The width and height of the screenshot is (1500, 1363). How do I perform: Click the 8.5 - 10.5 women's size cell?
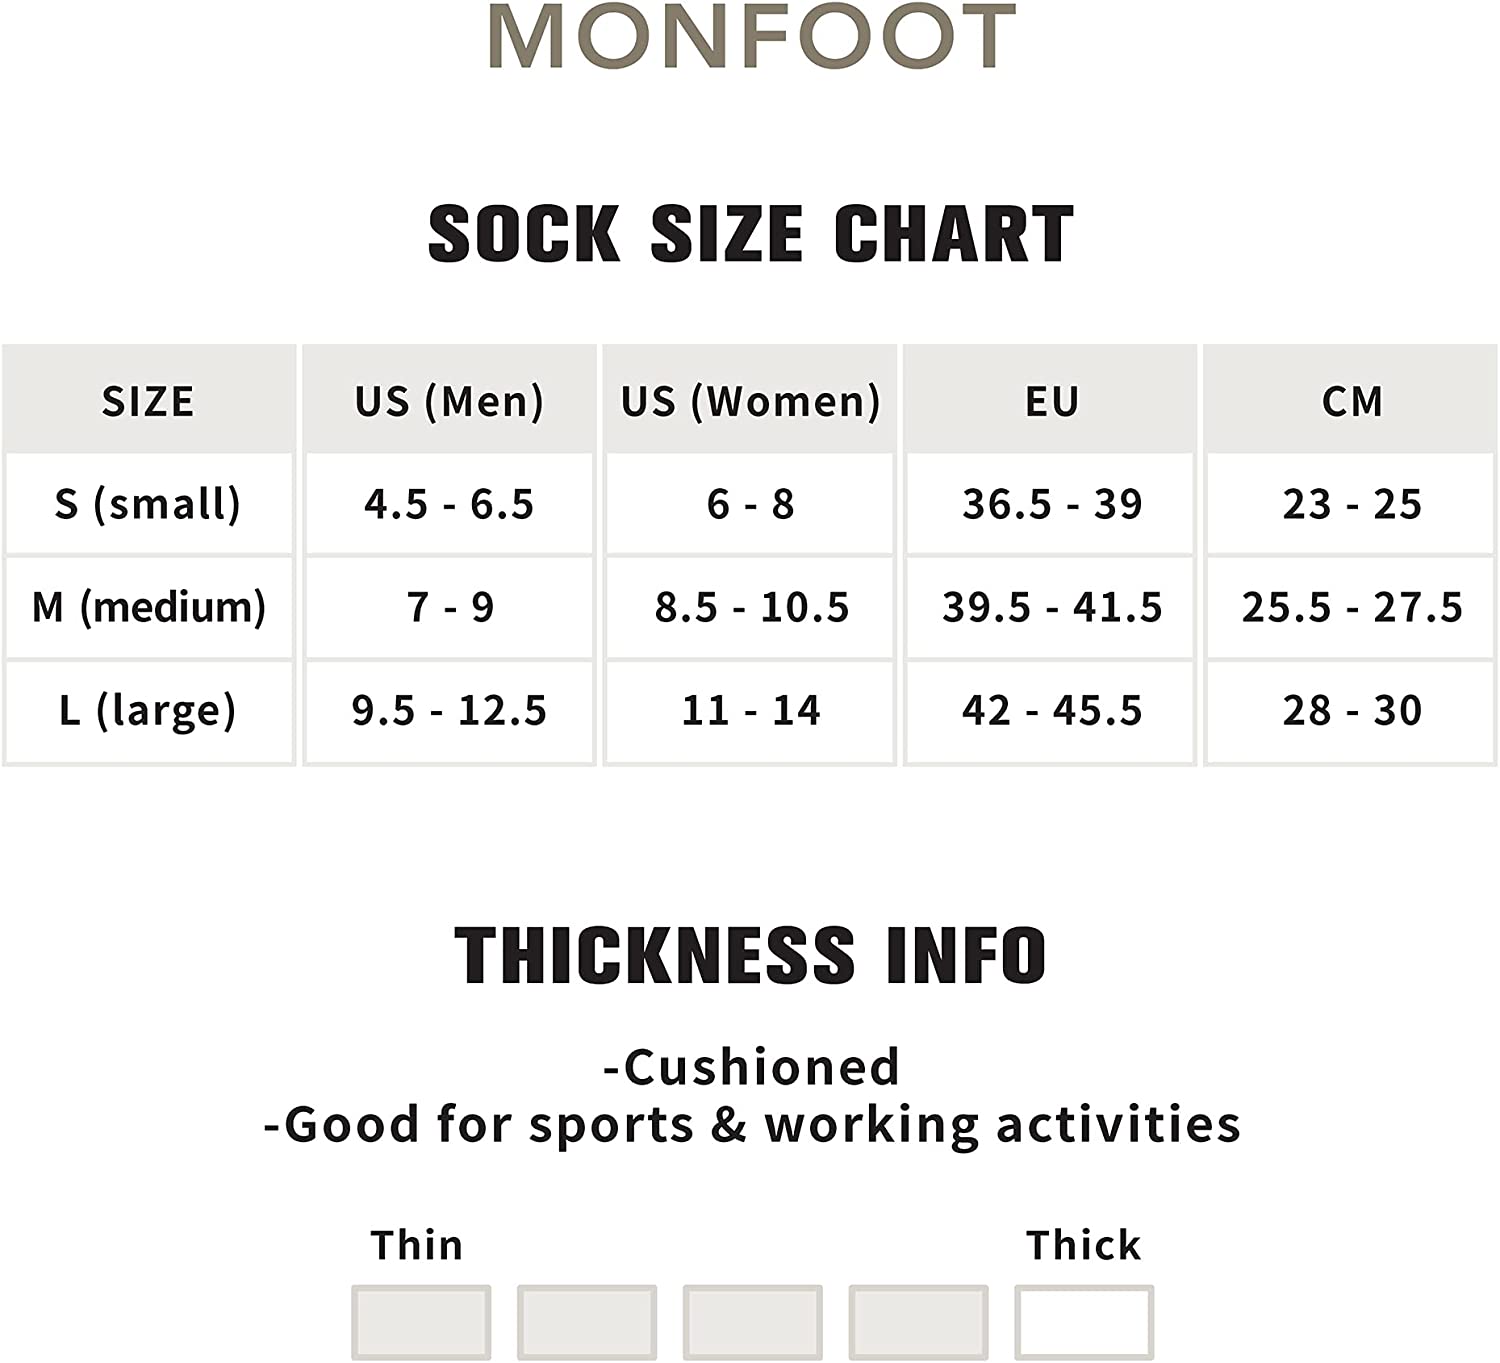point(750,607)
